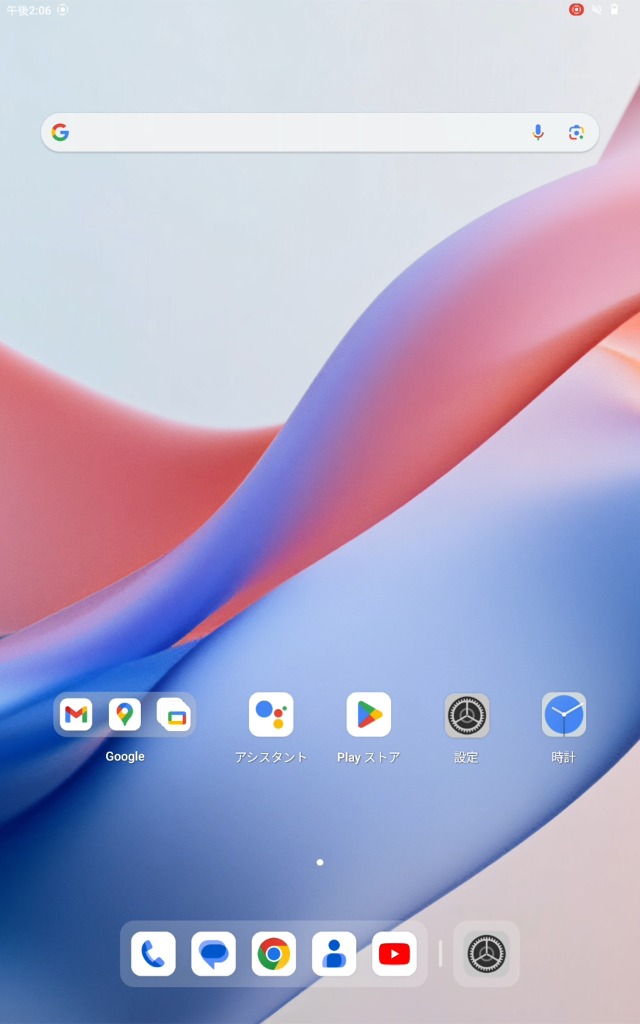Open the 設定 app on home screen
The image size is (640, 1024).
coord(467,714)
